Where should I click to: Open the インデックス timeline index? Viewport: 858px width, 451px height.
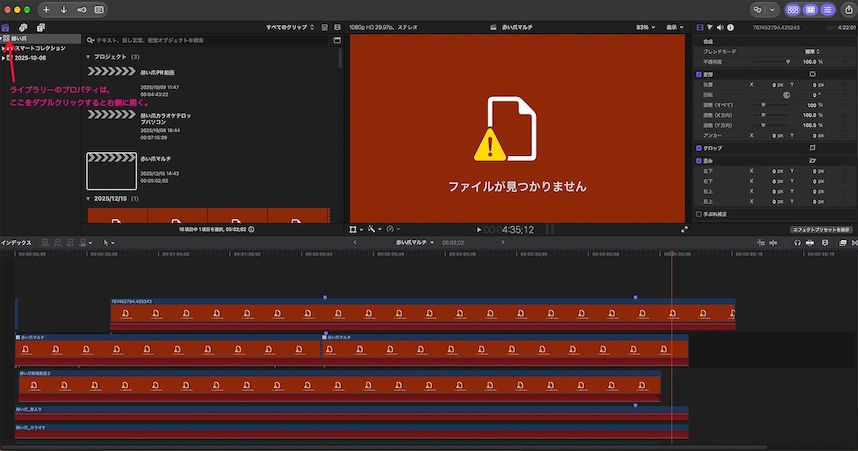[x=16, y=242]
